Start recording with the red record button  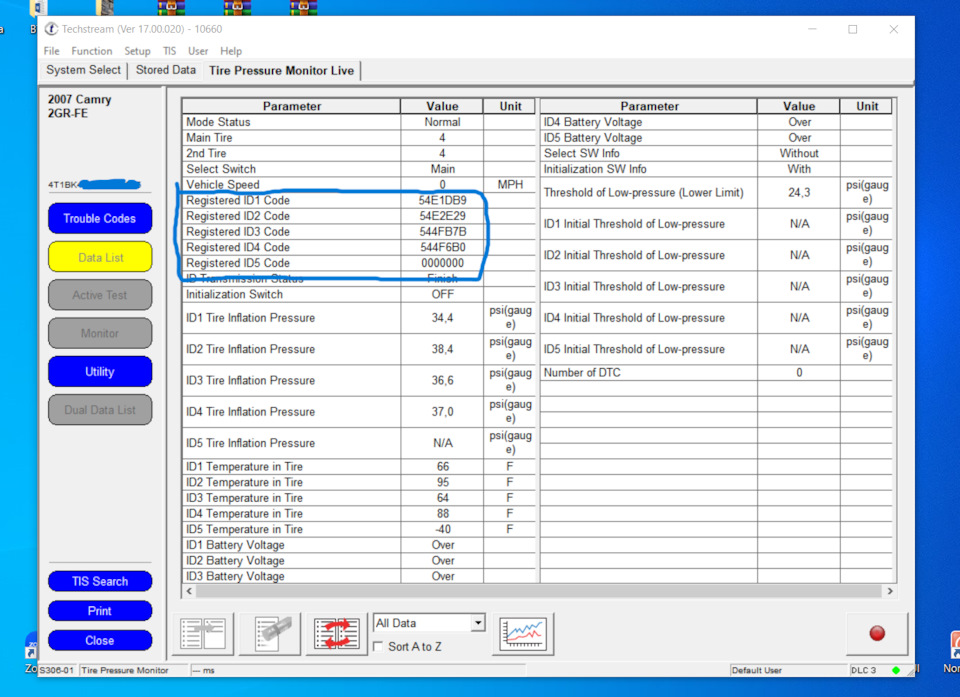pos(877,633)
